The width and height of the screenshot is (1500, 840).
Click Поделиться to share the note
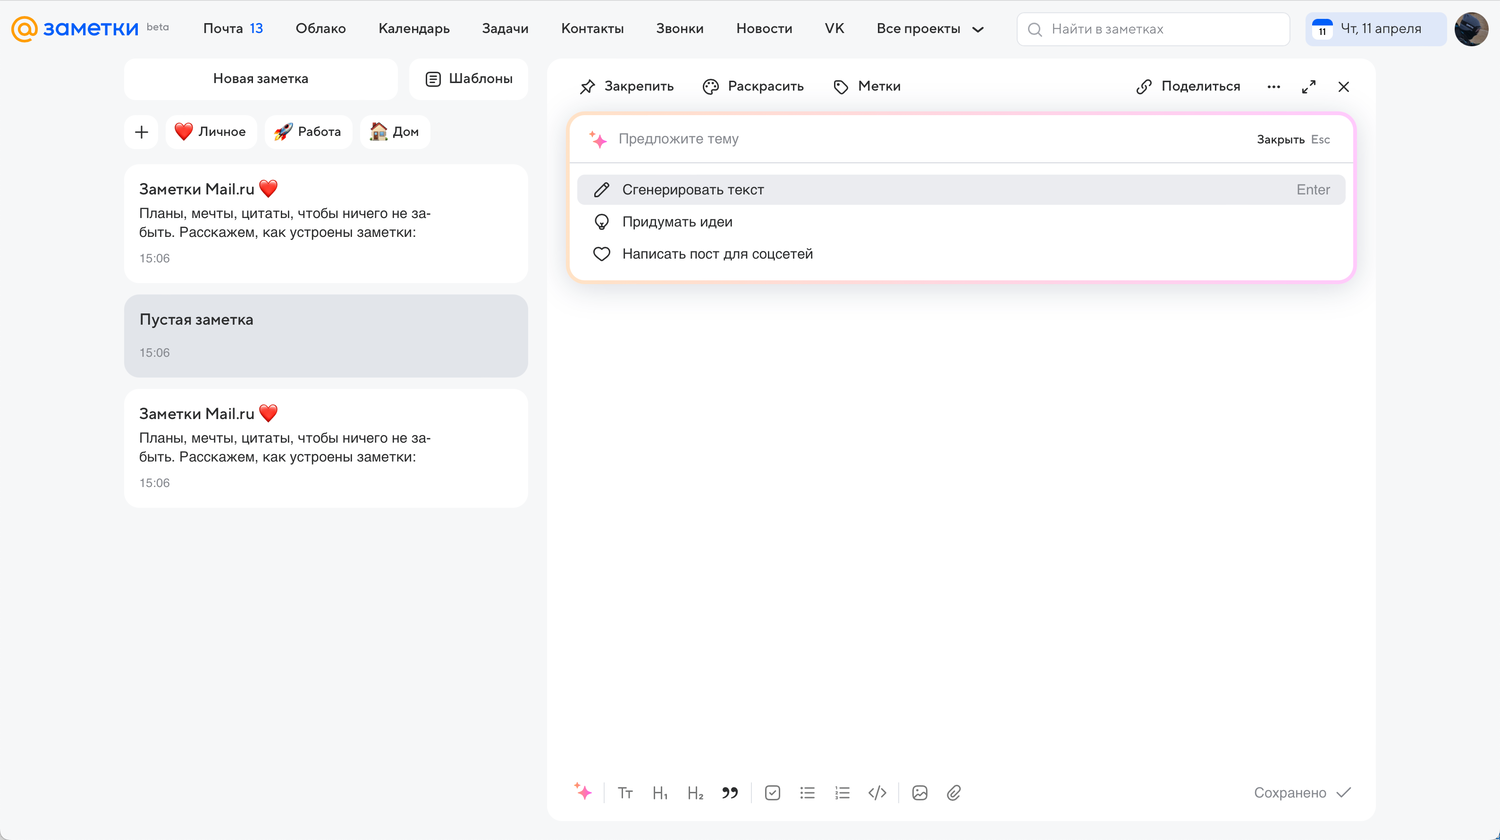1188,87
